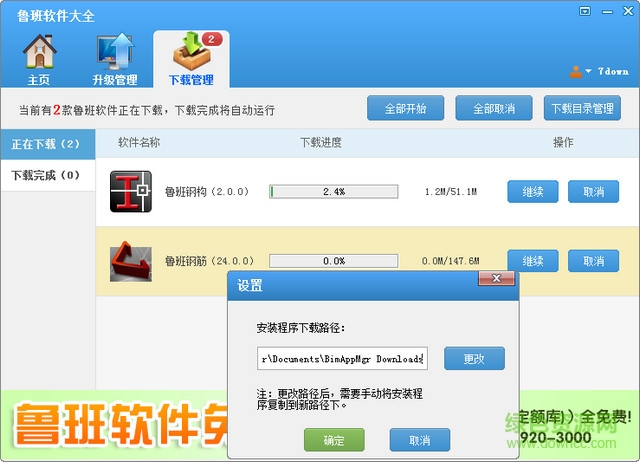Close the 鲁班软件大全 main window
640x462 pixels.
[628, 11]
